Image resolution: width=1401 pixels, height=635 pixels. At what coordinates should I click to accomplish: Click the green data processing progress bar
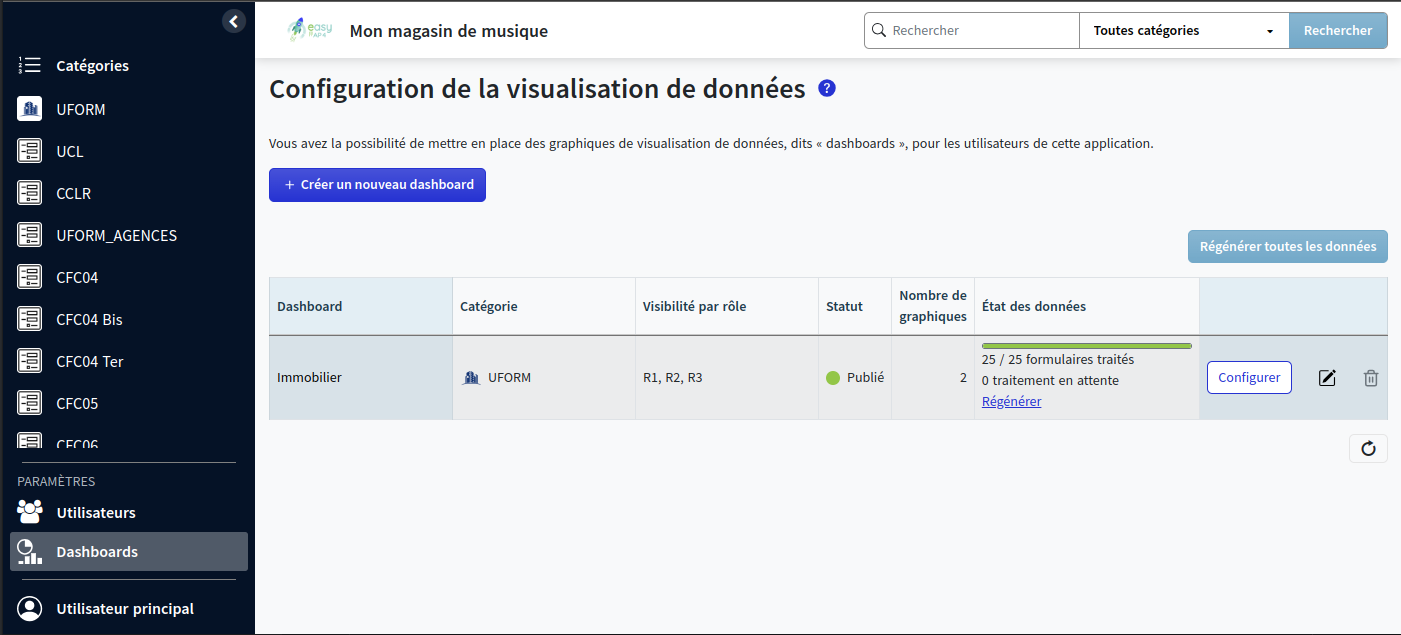[1085, 344]
